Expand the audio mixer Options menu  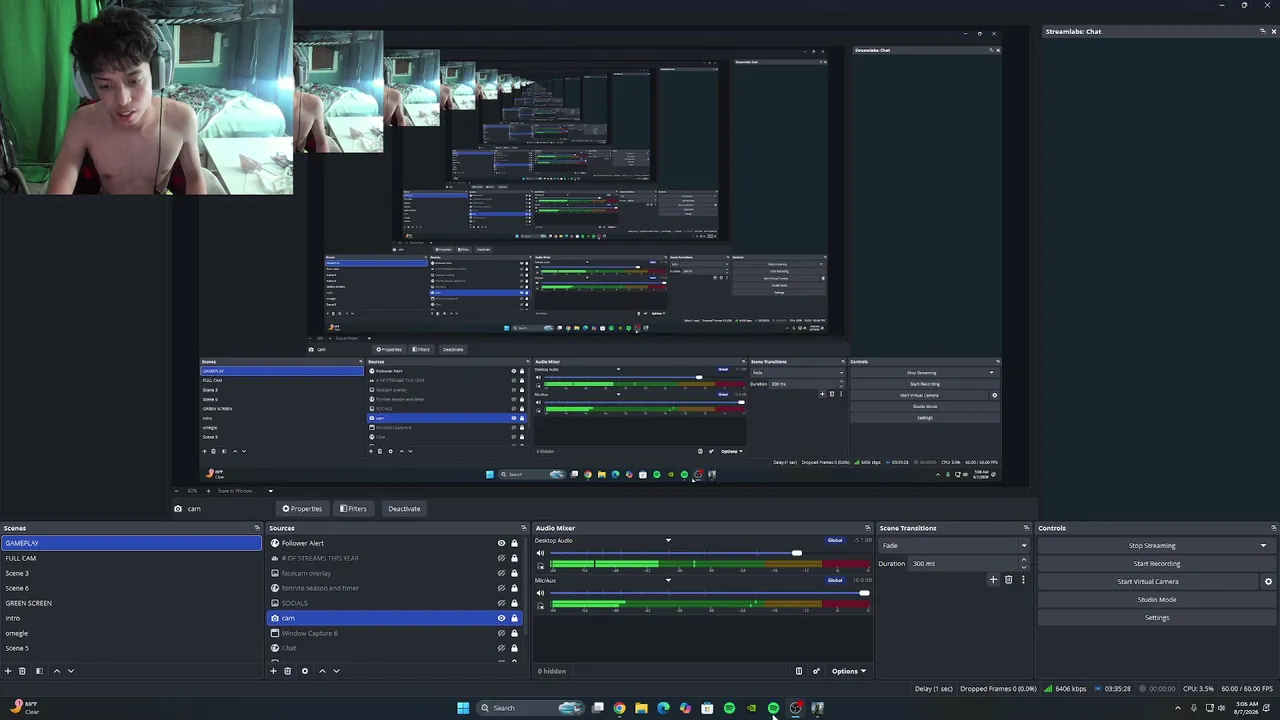(848, 671)
